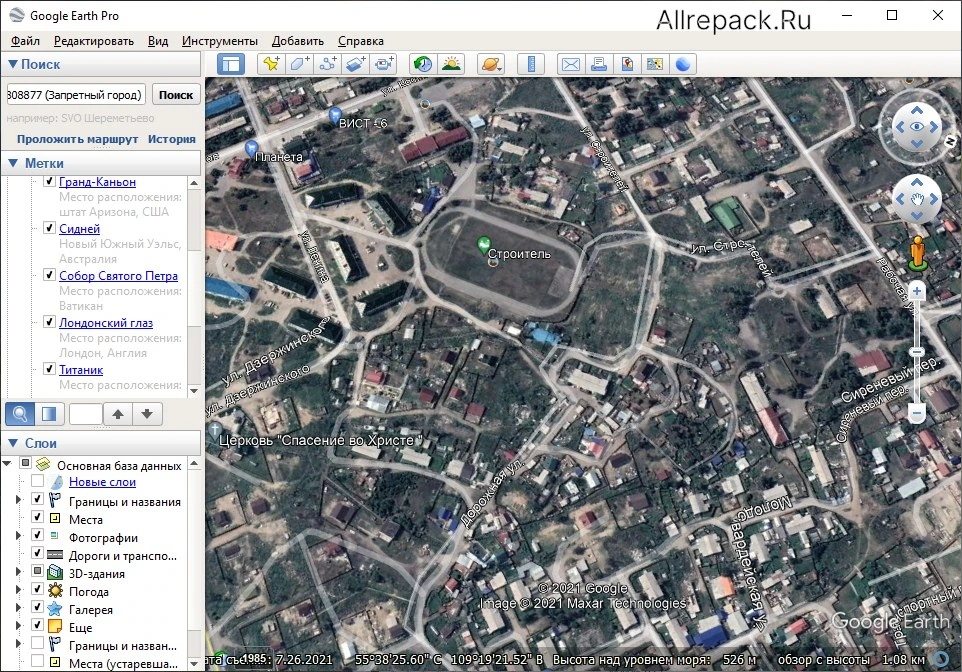Toggle the Места layer checkbox
962x672 pixels.
tap(37, 517)
